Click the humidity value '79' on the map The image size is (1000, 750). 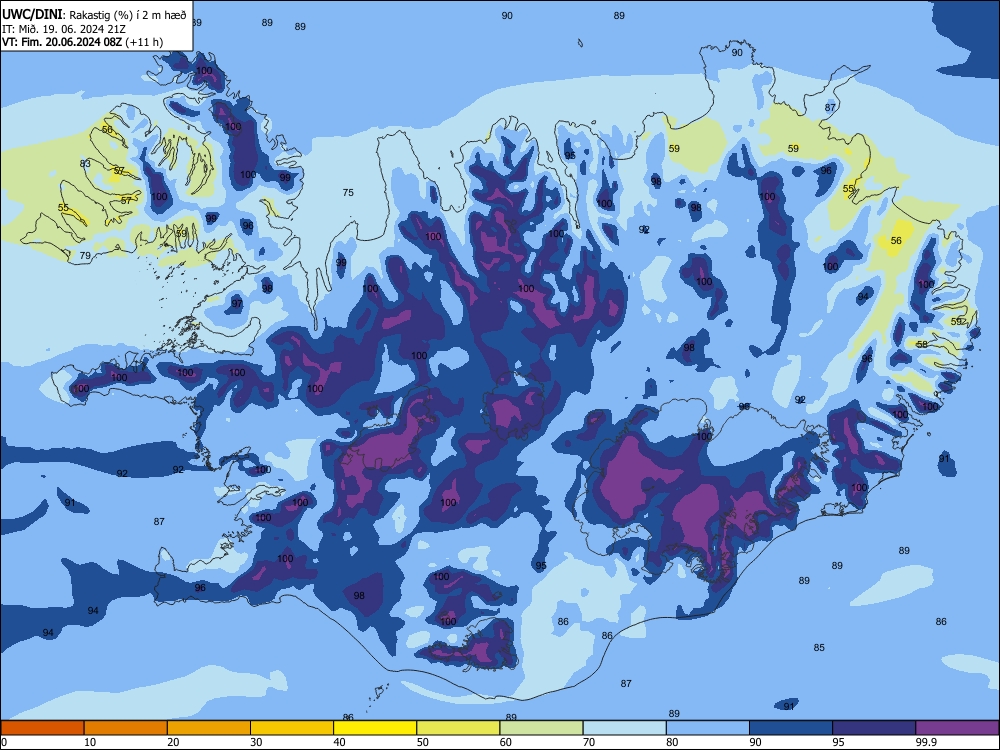click(x=85, y=256)
